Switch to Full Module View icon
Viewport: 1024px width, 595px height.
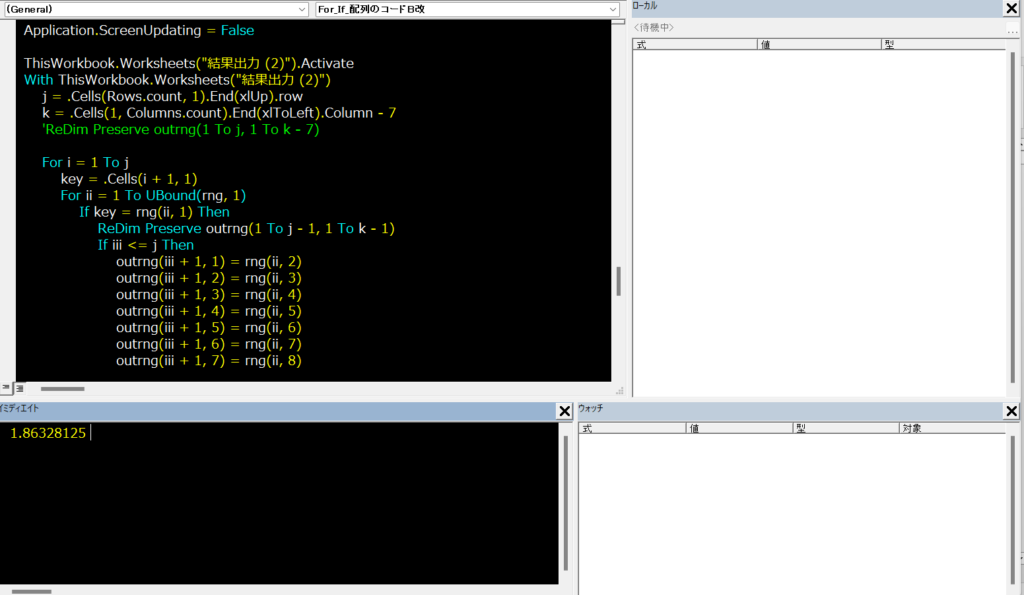[18, 388]
